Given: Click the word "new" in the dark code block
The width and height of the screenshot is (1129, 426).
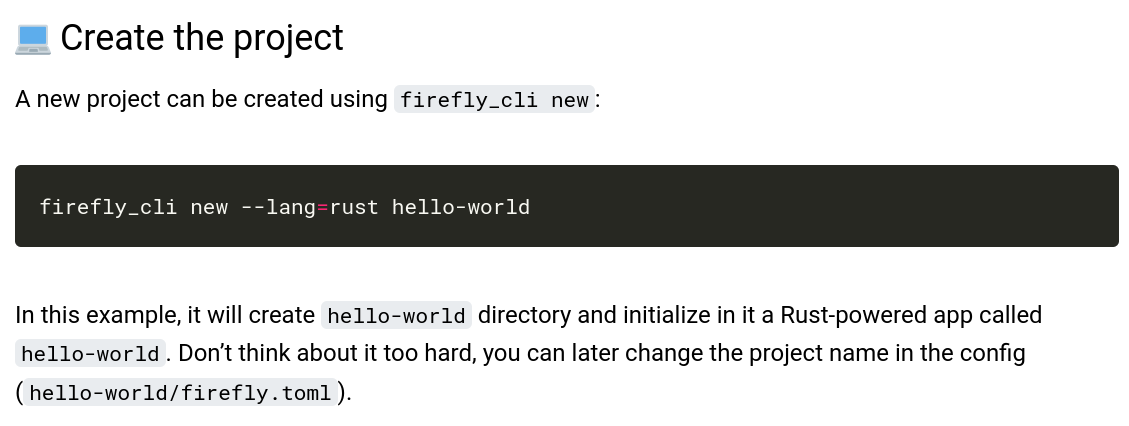Looking at the screenshot, I should coord(209,207).
